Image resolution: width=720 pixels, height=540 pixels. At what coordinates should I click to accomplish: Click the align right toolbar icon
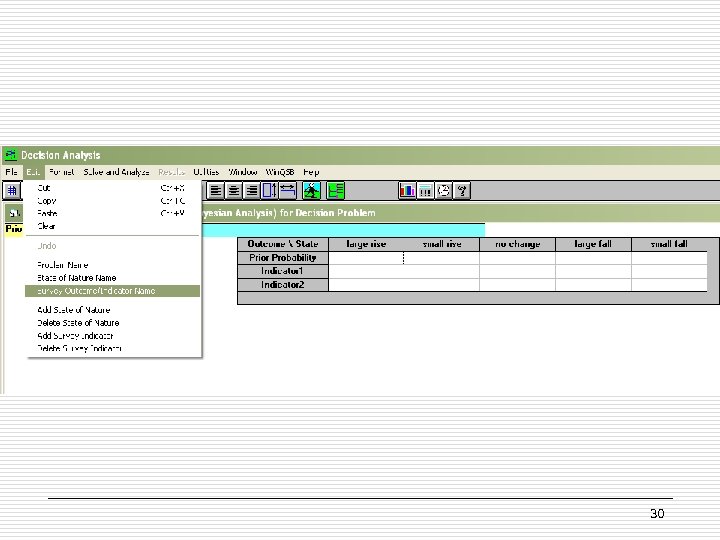coord(252,191)
